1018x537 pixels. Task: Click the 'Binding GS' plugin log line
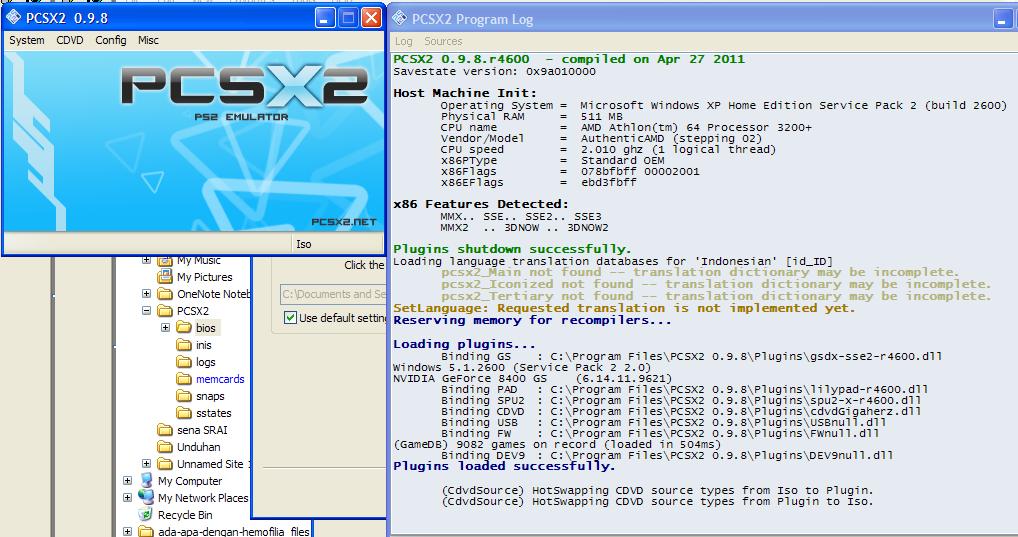[691, 356]
